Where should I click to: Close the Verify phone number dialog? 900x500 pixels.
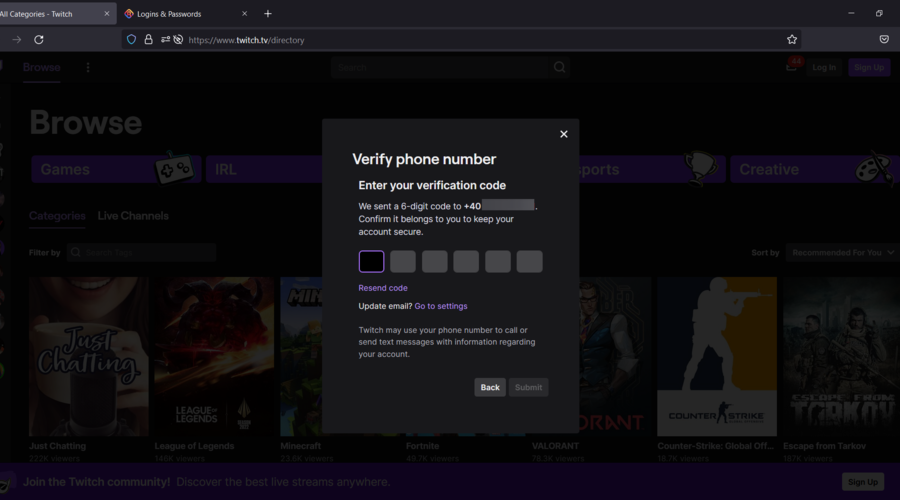click(564, 134)
